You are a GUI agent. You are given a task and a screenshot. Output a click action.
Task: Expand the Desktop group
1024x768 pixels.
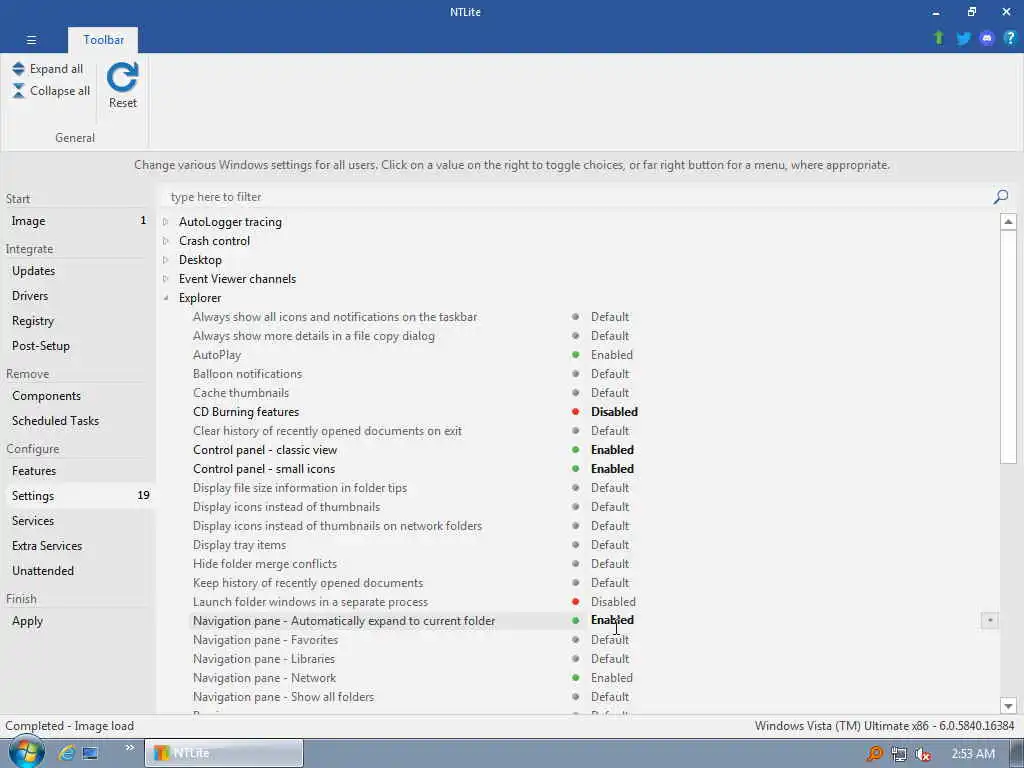(x=166, y=259)
